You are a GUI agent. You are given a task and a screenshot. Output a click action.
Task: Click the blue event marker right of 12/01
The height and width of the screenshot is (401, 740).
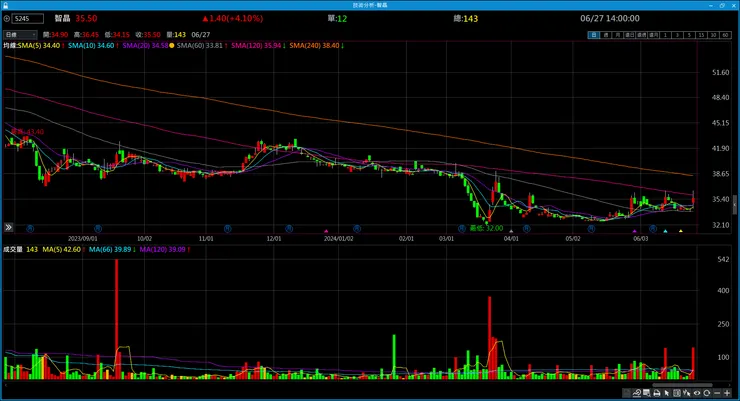click(x=289, y=228)
